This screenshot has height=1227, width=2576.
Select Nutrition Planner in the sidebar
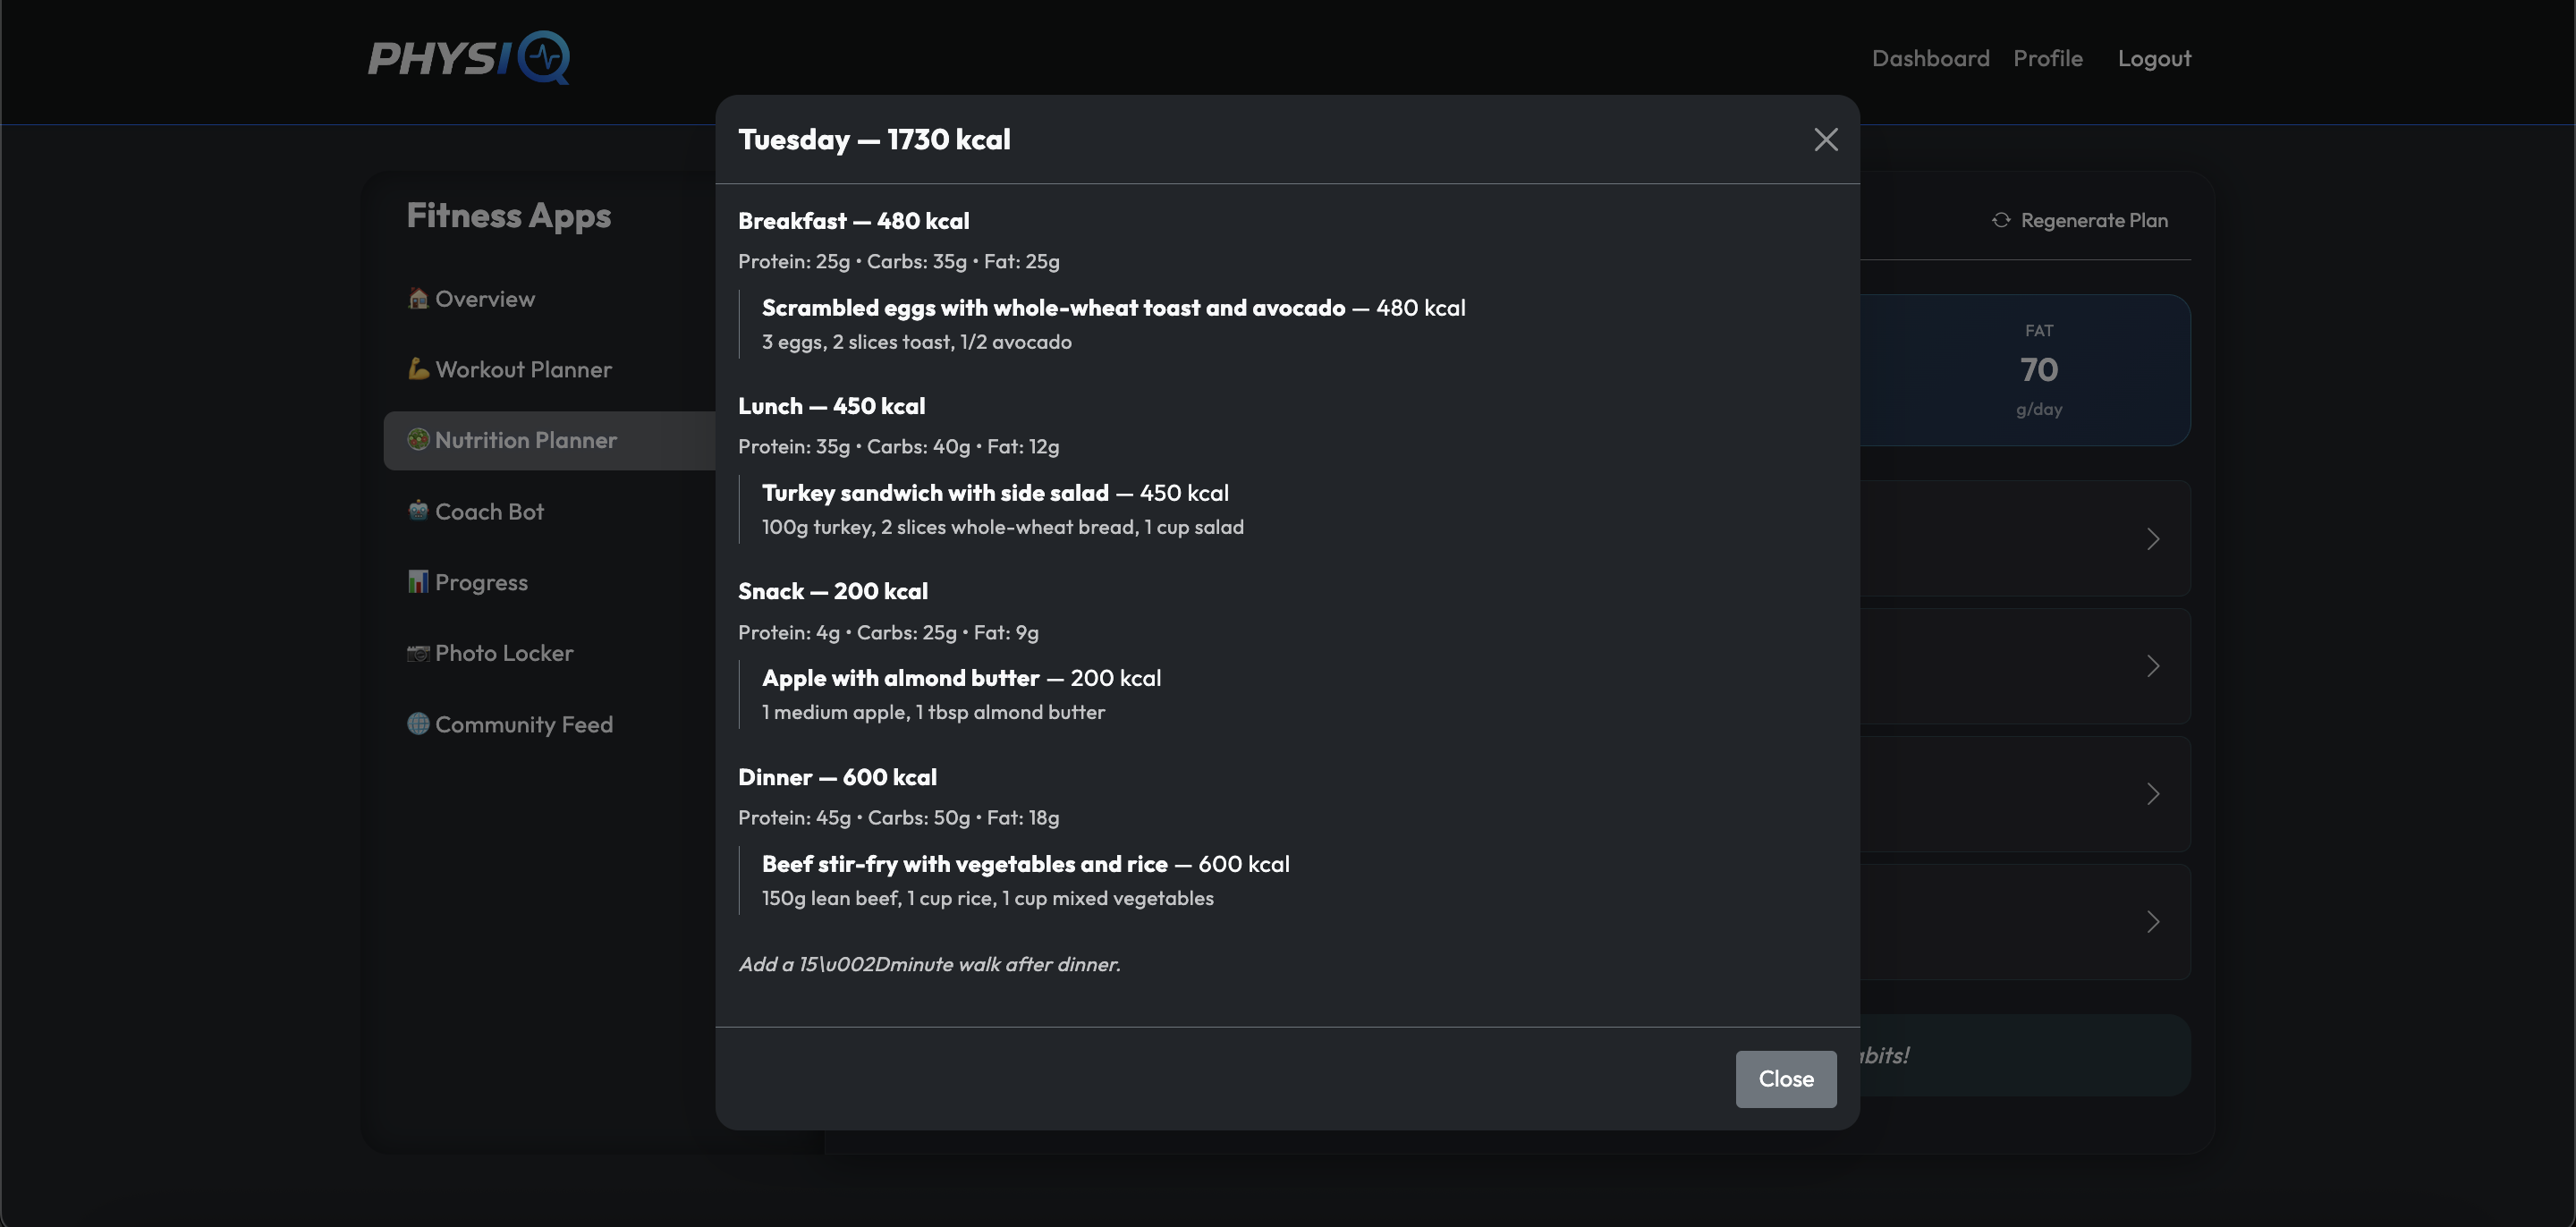click(x=526, y=441)
